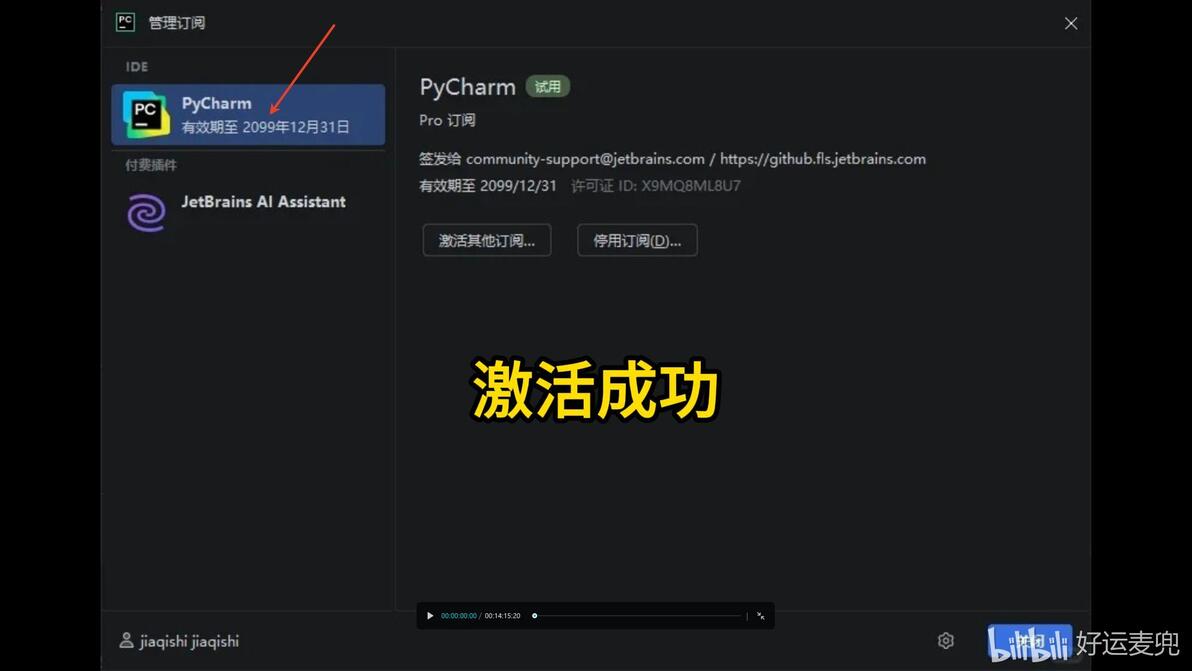This screenshot has width=1192, height=671.
Task: Click the 激活其他订阅 button
Action: click(487, 240)
